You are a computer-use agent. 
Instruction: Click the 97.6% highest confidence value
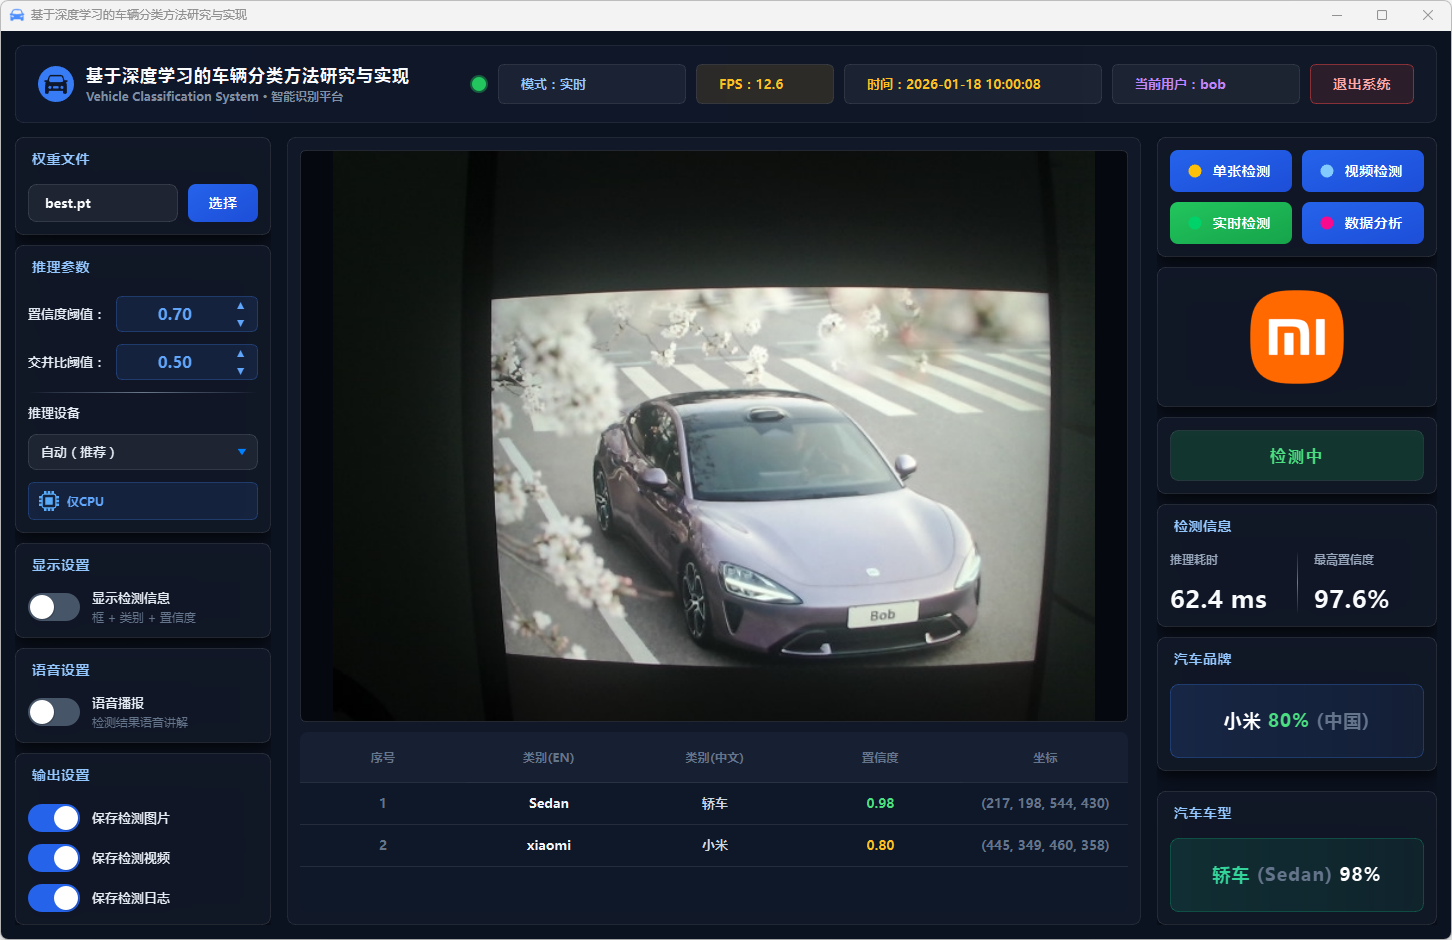(1351, 599)
